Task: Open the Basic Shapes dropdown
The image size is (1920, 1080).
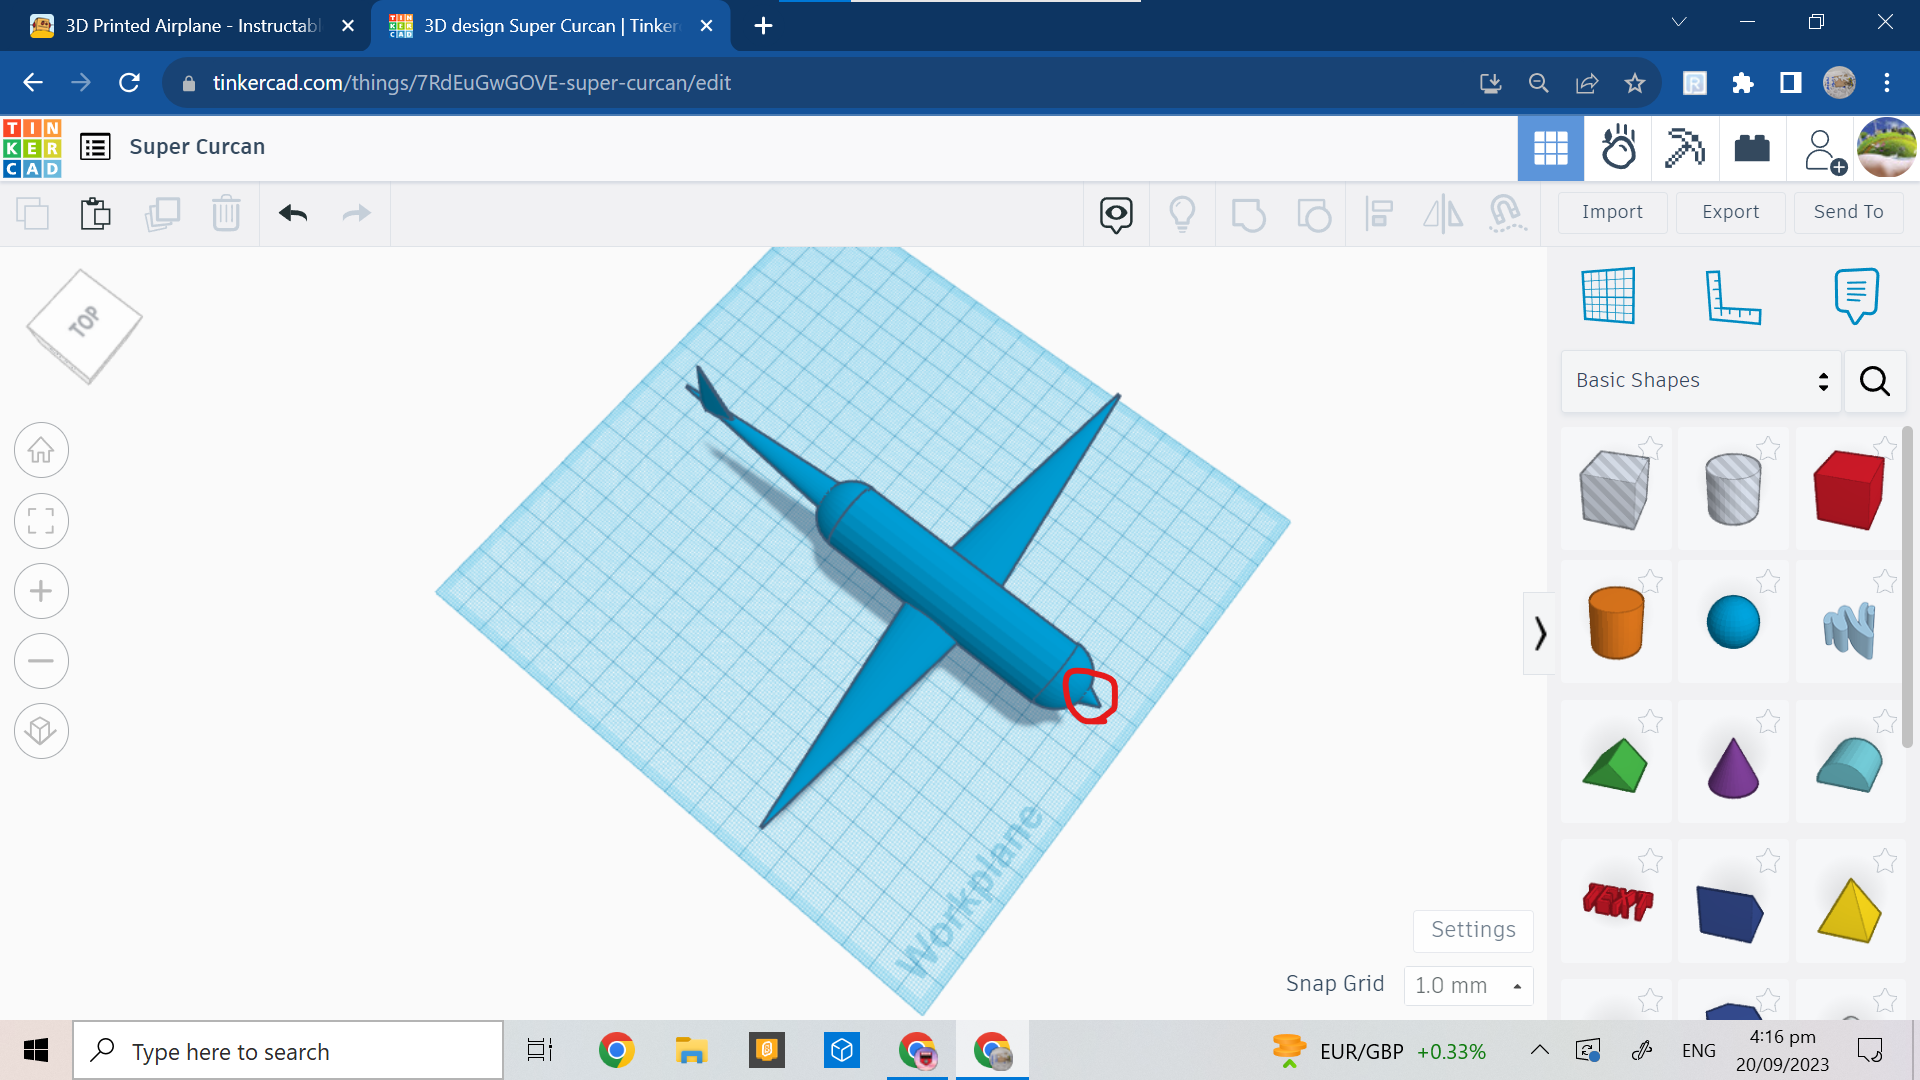Action: (1701, 381)
